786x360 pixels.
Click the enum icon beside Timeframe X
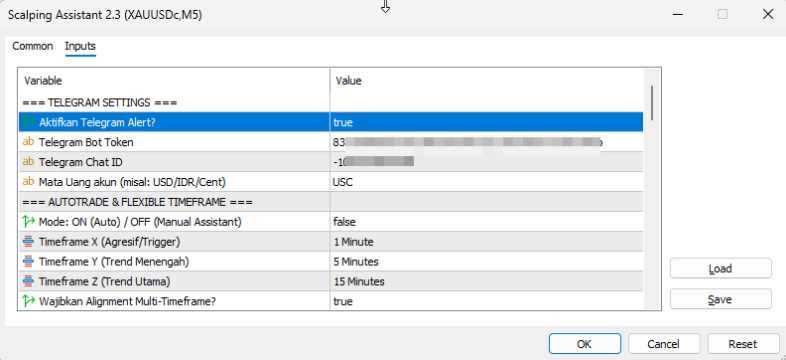click(29, 242)
